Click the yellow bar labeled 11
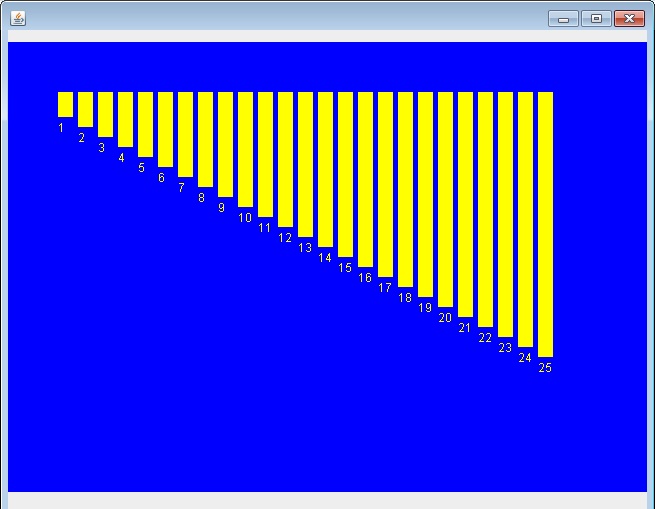This screenshot has height=509, width=655. click(x=265, y=154)
